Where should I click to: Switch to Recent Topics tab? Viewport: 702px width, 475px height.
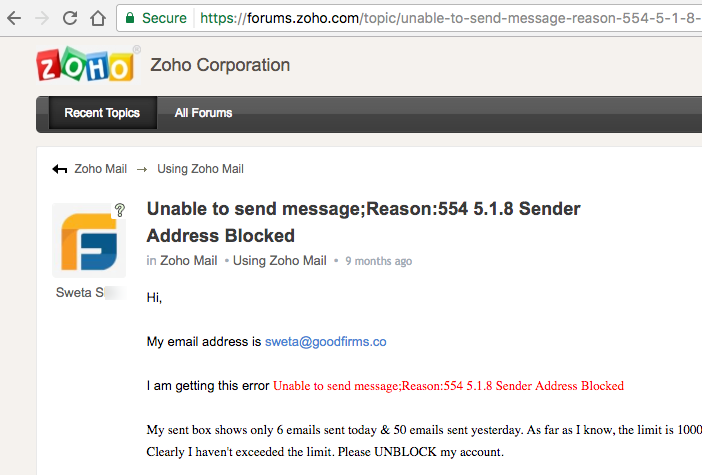[x=102, y=113]
